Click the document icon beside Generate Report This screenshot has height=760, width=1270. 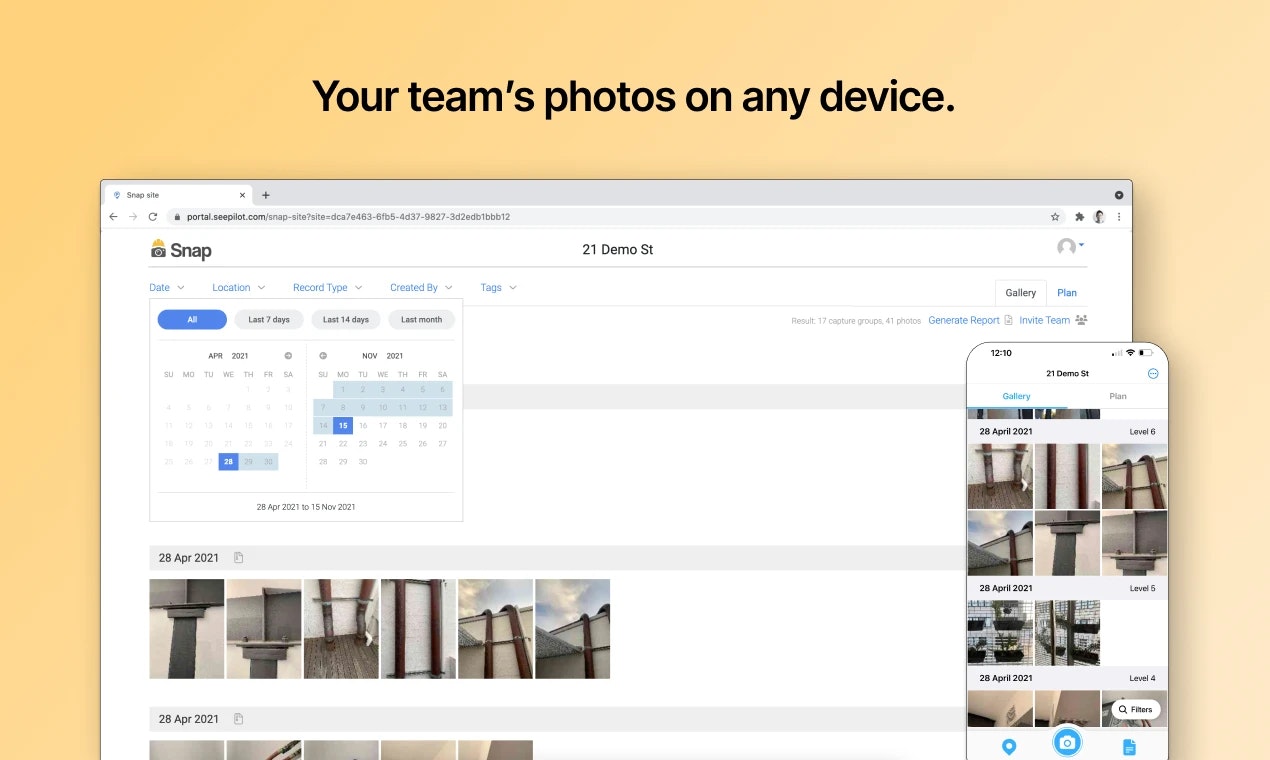(x=1008, y=320)
